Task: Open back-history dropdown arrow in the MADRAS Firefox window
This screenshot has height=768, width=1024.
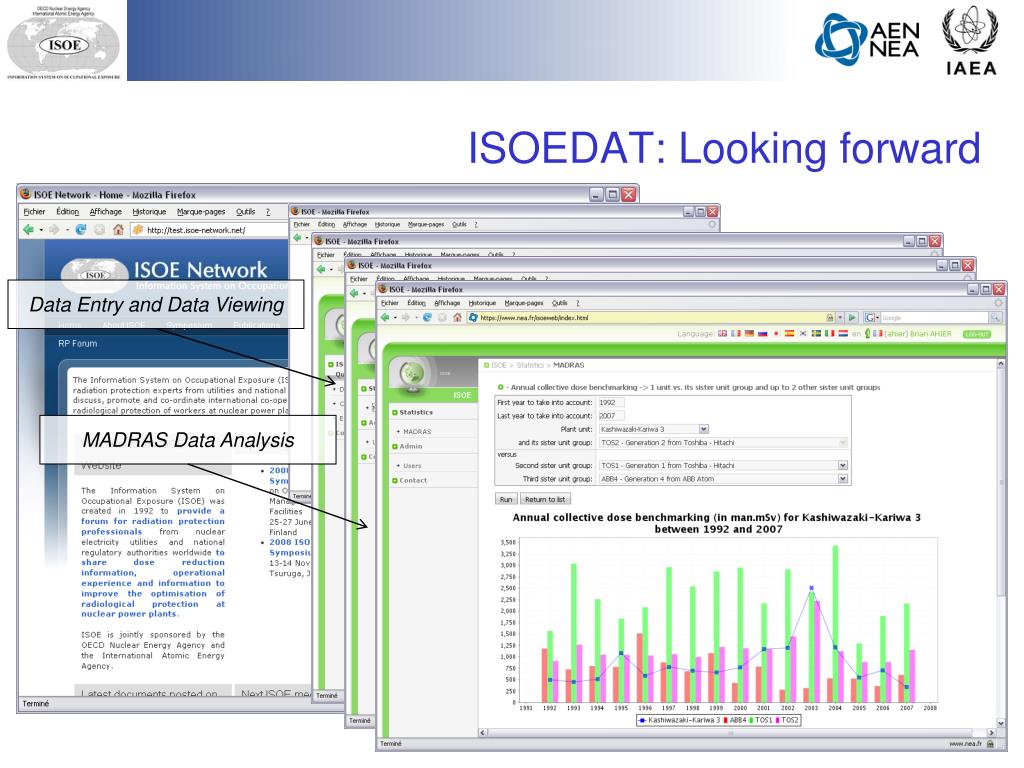Action: (395, 318)
